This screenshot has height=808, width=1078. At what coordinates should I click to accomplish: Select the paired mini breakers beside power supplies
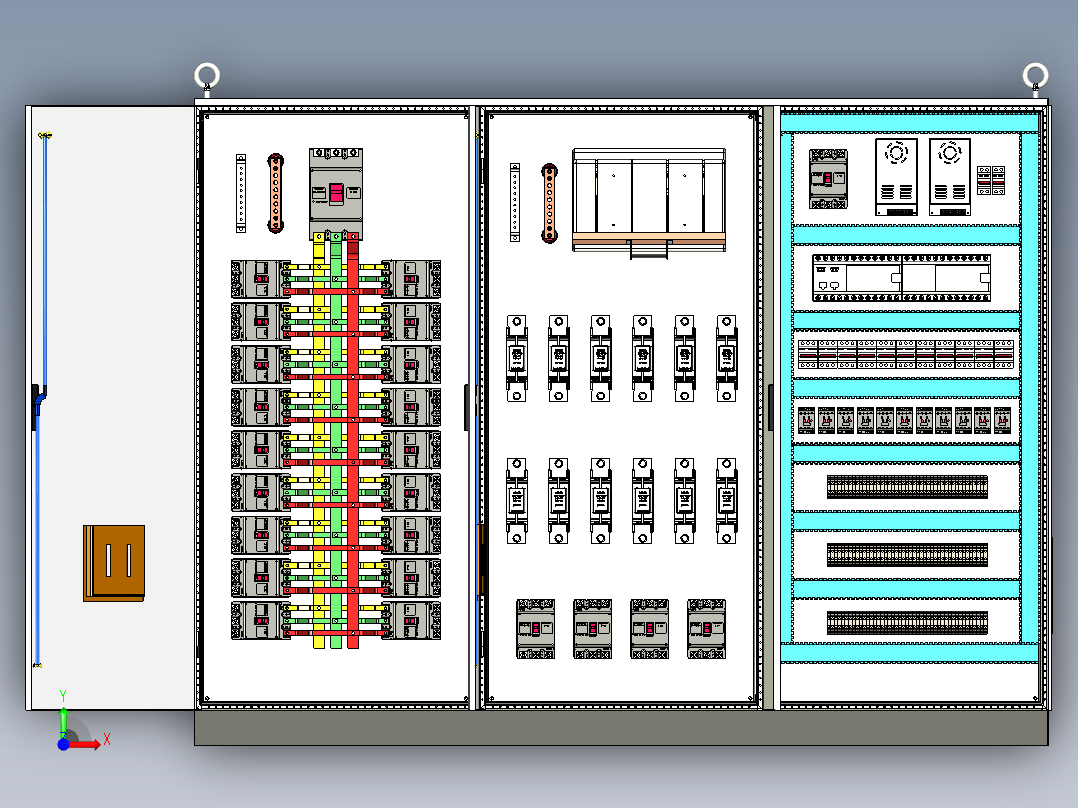(991, 180)
